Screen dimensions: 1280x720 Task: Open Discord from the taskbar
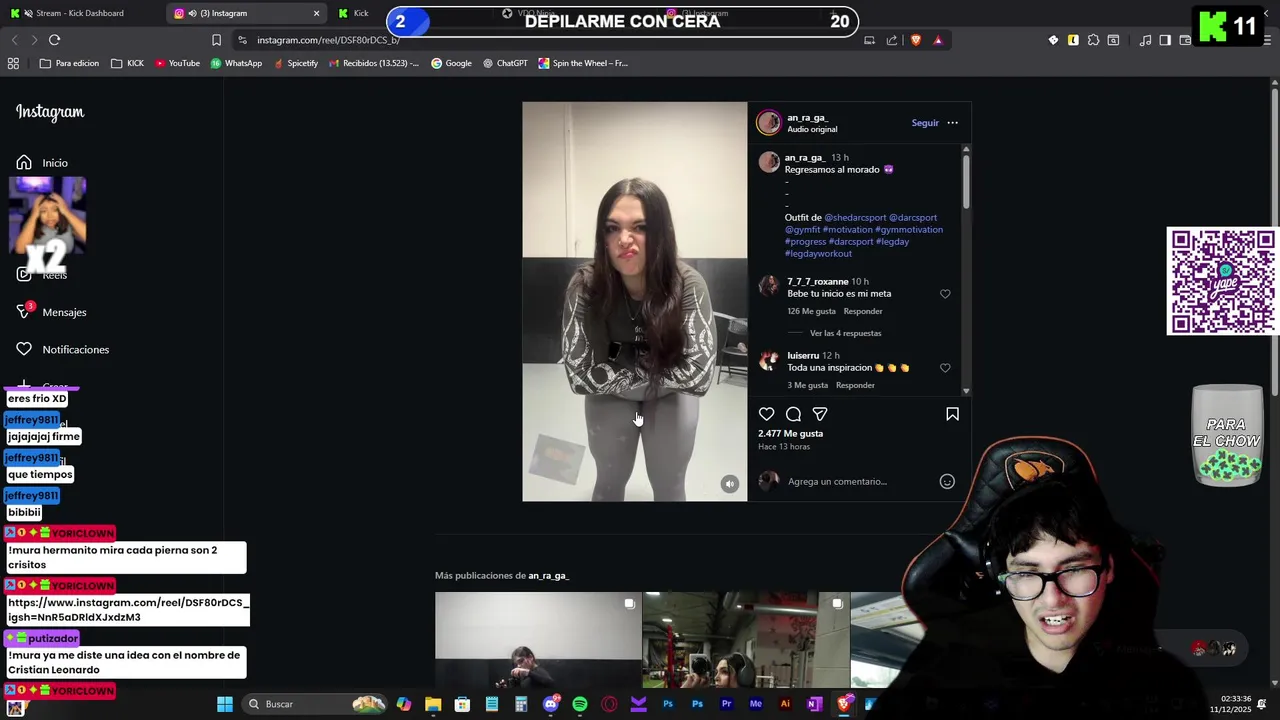(x=550, y=704)
